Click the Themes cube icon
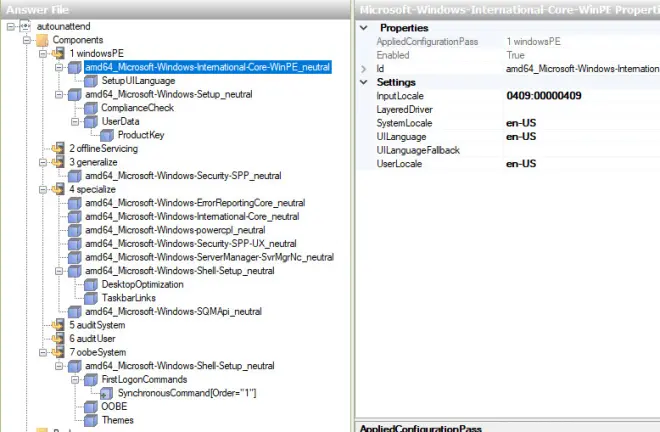Image resolution: width=660 pixels, height=432 pixels. pos(90,420)
